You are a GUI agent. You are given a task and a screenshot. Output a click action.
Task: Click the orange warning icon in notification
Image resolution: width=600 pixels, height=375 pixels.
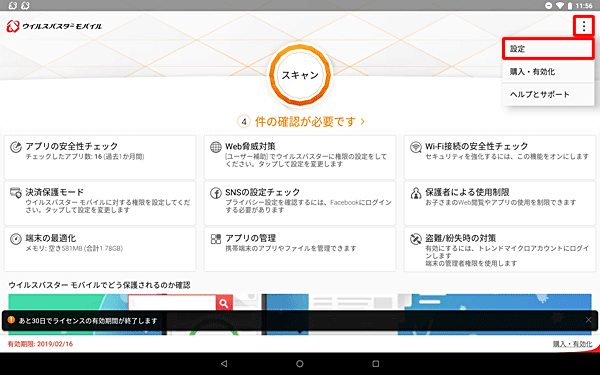(x=11, y=320)
